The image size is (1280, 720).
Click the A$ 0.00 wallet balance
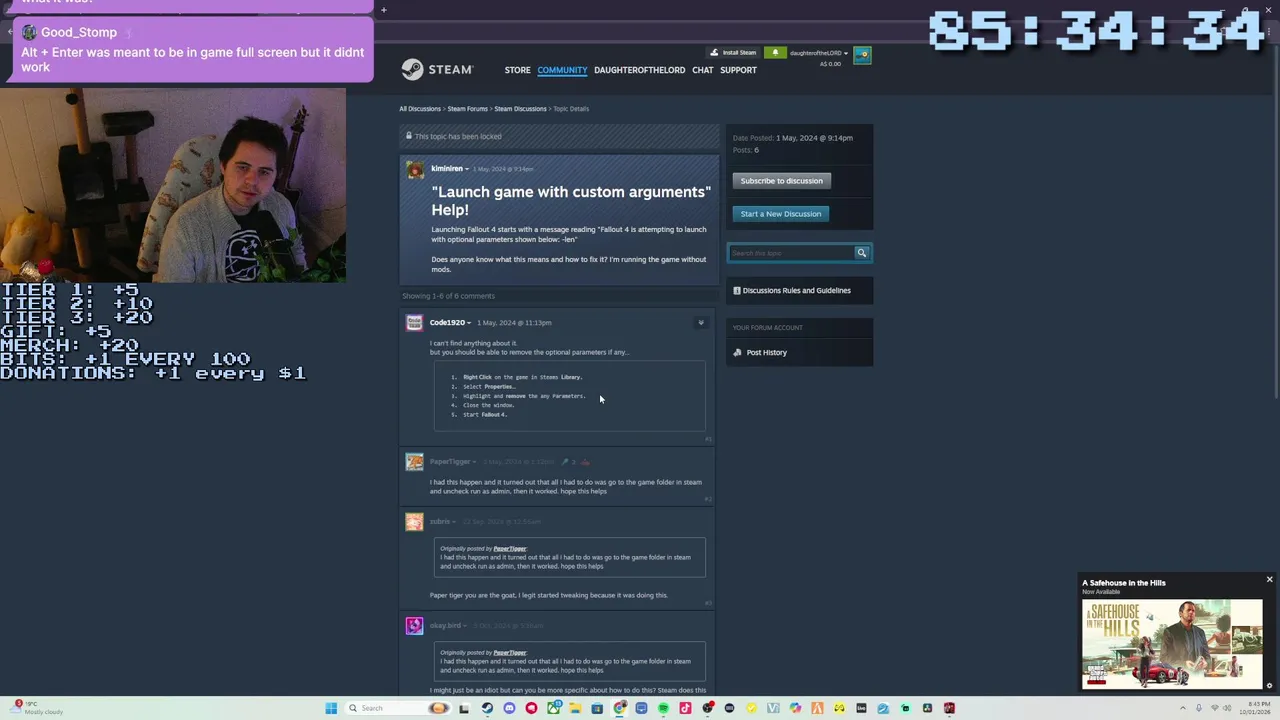(830, 64)
